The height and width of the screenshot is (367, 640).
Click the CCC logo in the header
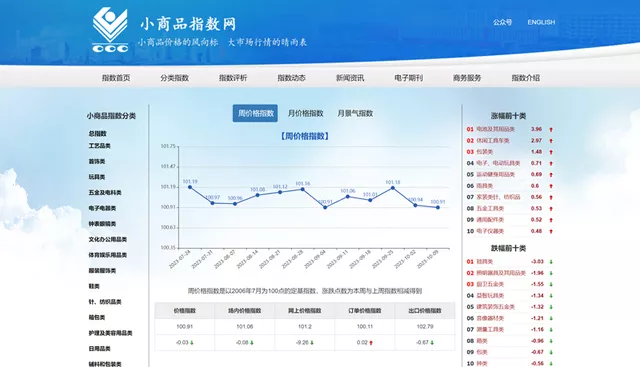(110, 30)
